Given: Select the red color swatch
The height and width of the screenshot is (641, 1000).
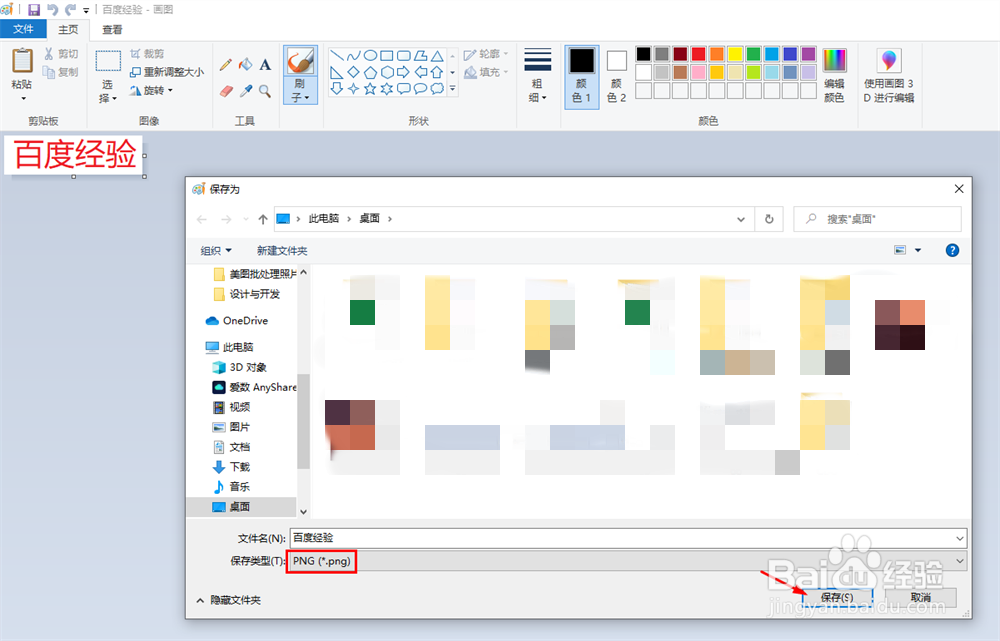Looking at the screenshot, I should tap(698, 54).
